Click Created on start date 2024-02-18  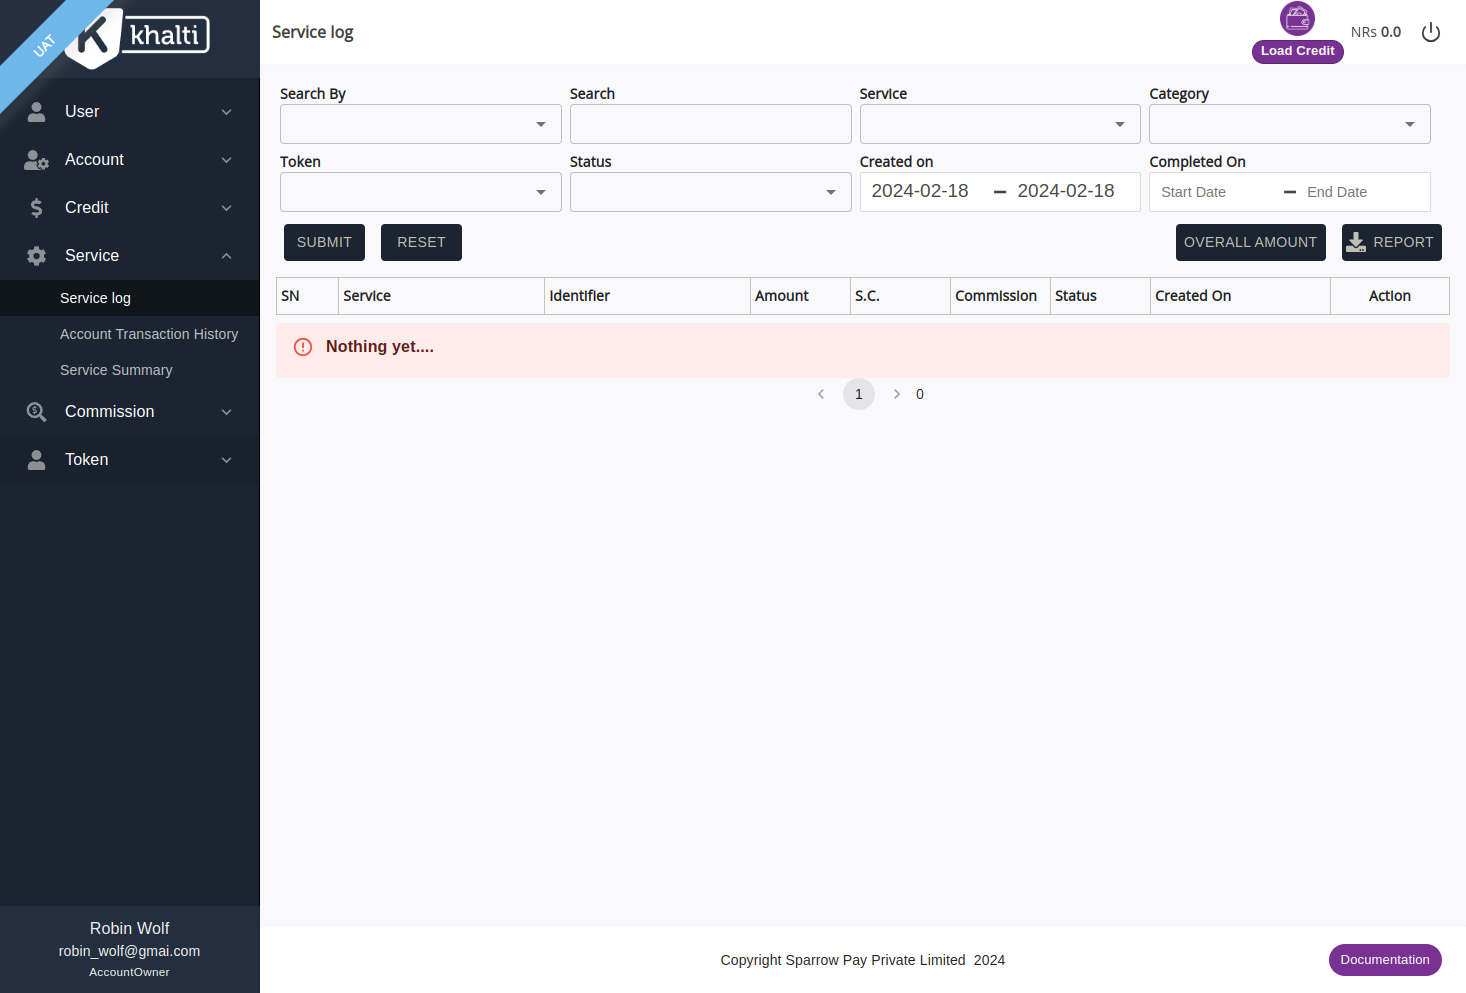coord(920,191)
